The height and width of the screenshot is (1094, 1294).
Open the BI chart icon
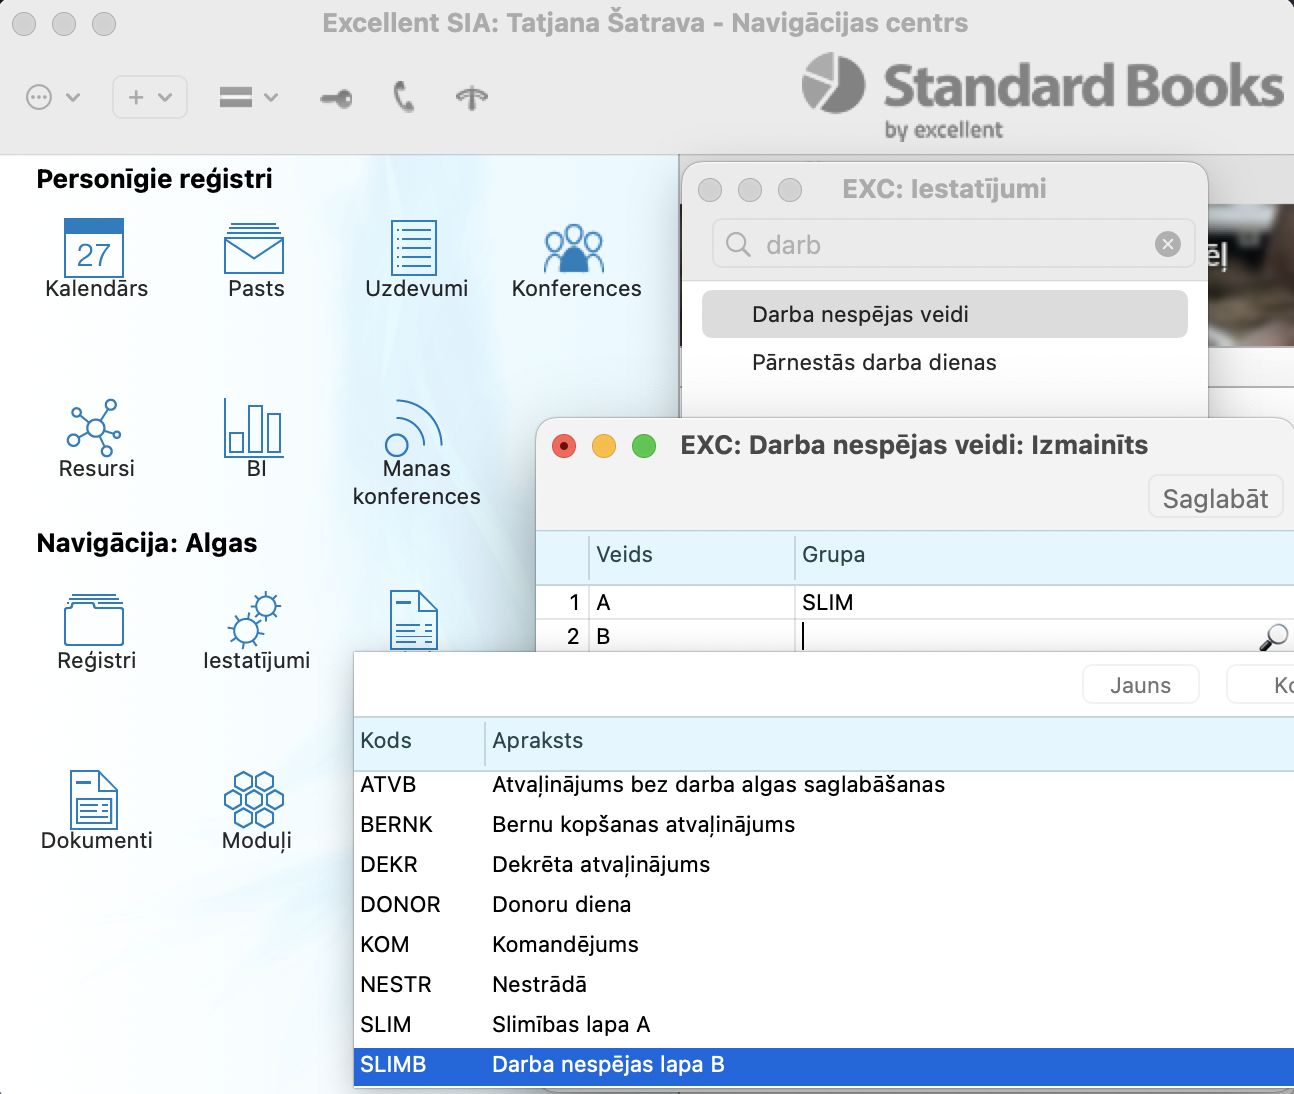tap(254, 429)
